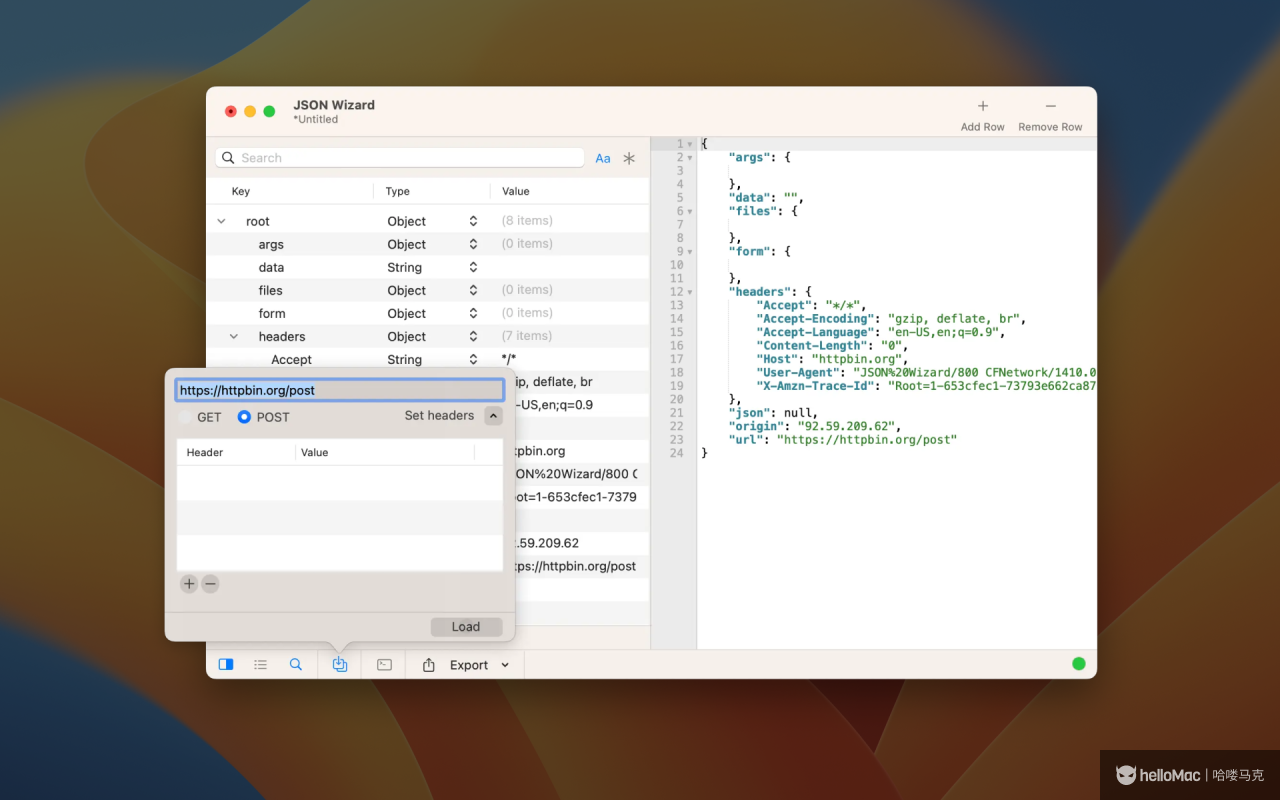Image resolution: width=1280 pixels, height=800 pixels.
Task: Open the terminal console icon
Action: point(384,664)
